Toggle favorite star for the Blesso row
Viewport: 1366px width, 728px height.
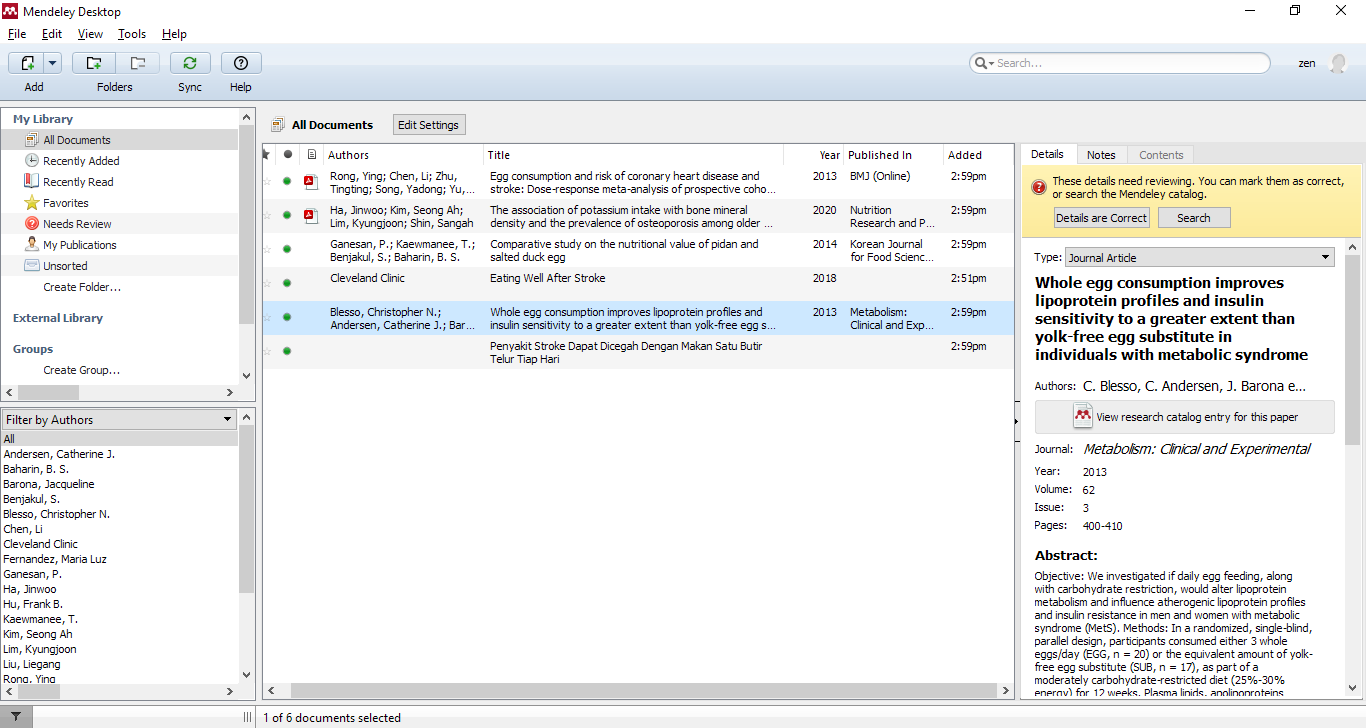267,318
